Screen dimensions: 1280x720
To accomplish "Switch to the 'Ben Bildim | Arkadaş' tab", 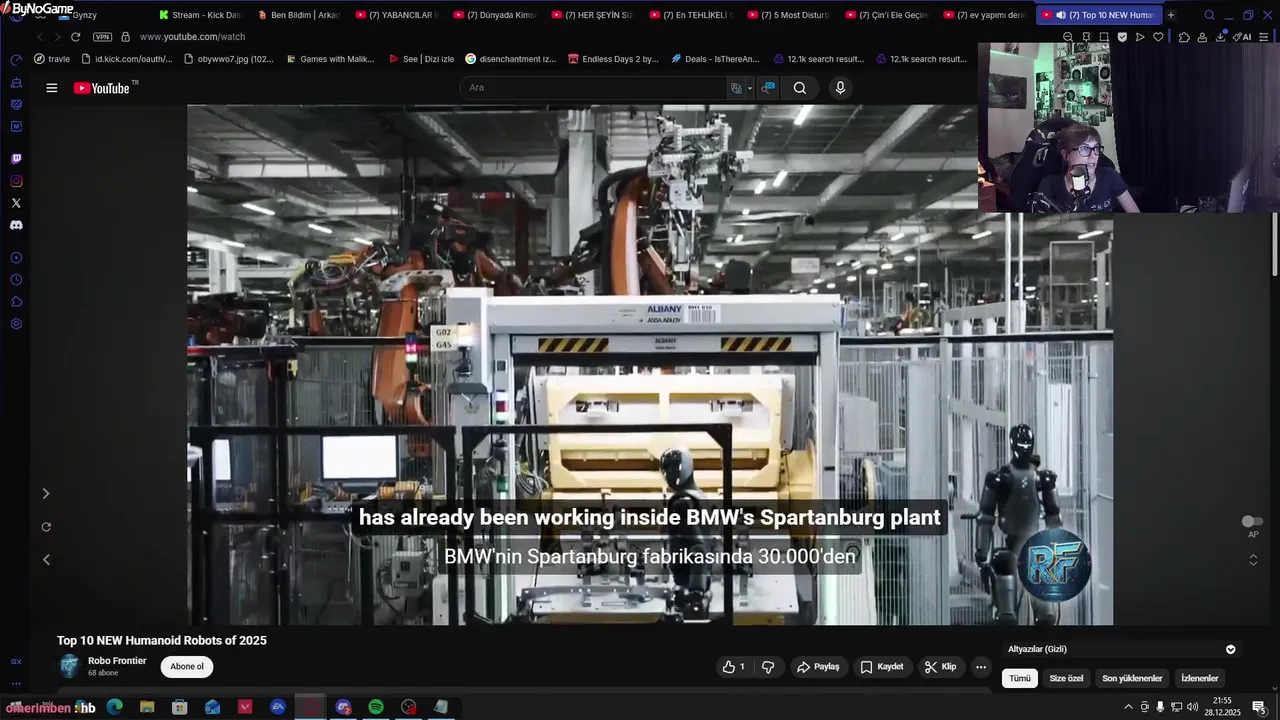I will tap(298, 15).
